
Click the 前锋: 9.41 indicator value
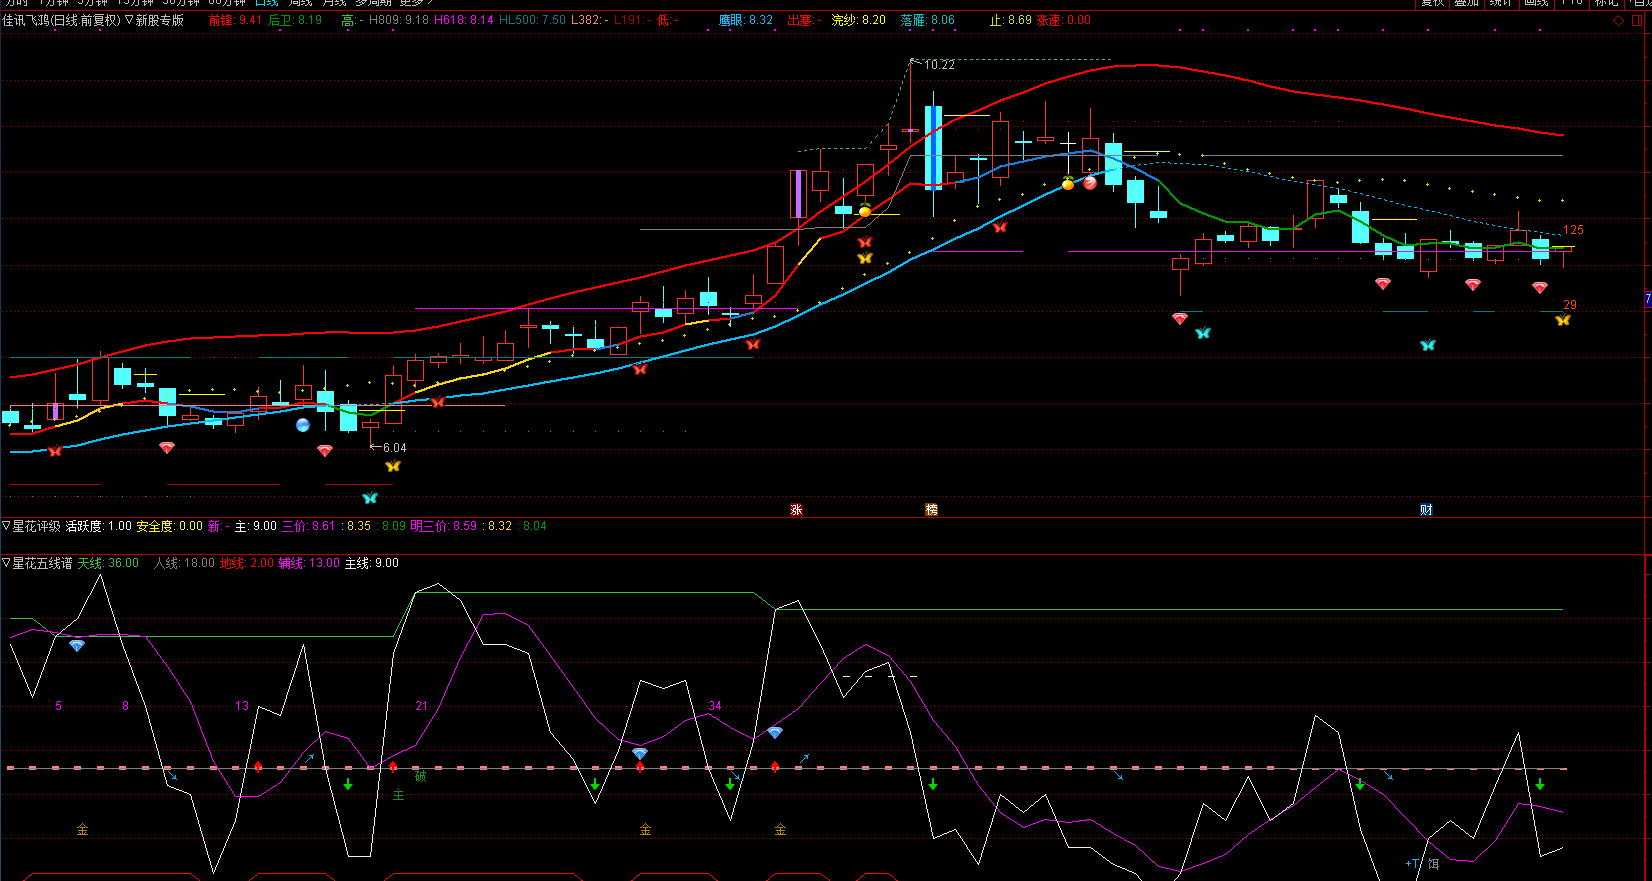point(235,20)
